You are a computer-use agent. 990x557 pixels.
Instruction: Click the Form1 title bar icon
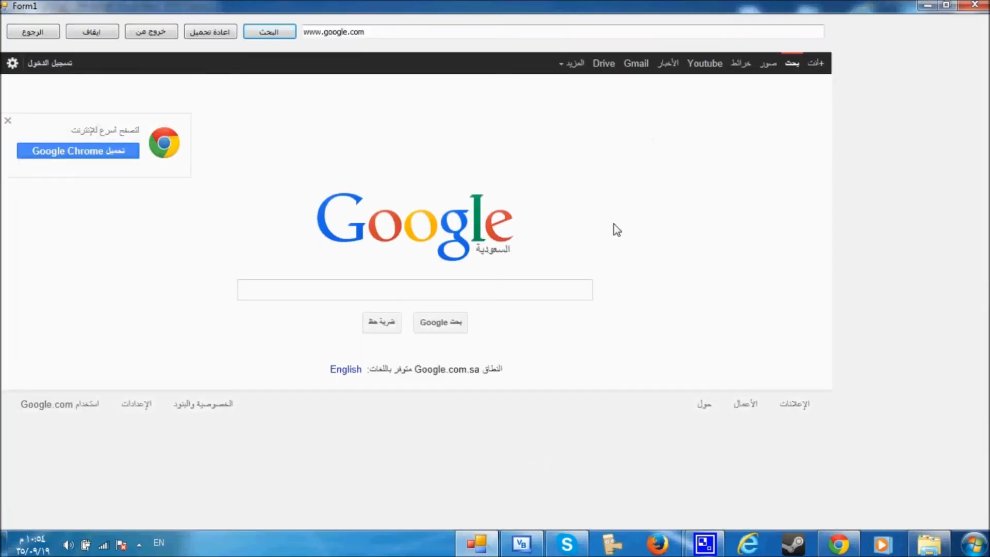coord(5,6)
